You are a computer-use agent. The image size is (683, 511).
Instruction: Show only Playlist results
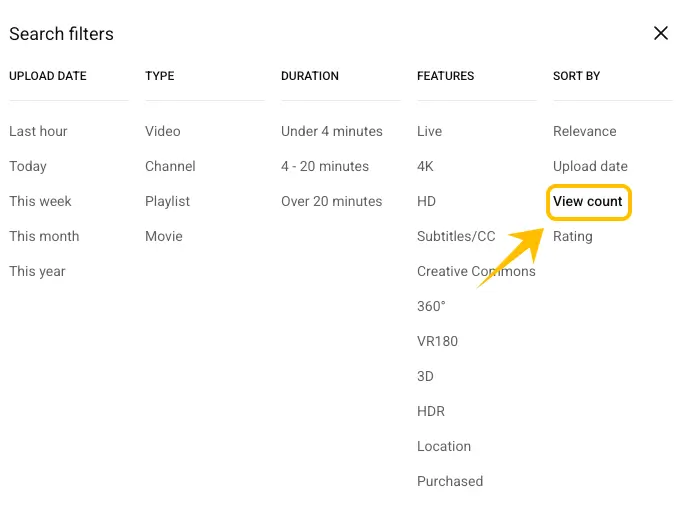click(167, 201)
